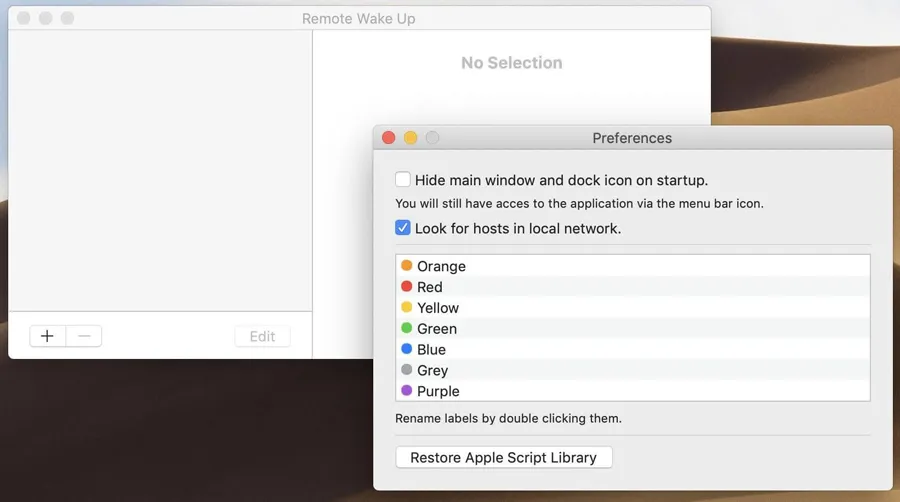
Task: Click Restore Apple Script Library button
Action: tap(504, 457)
